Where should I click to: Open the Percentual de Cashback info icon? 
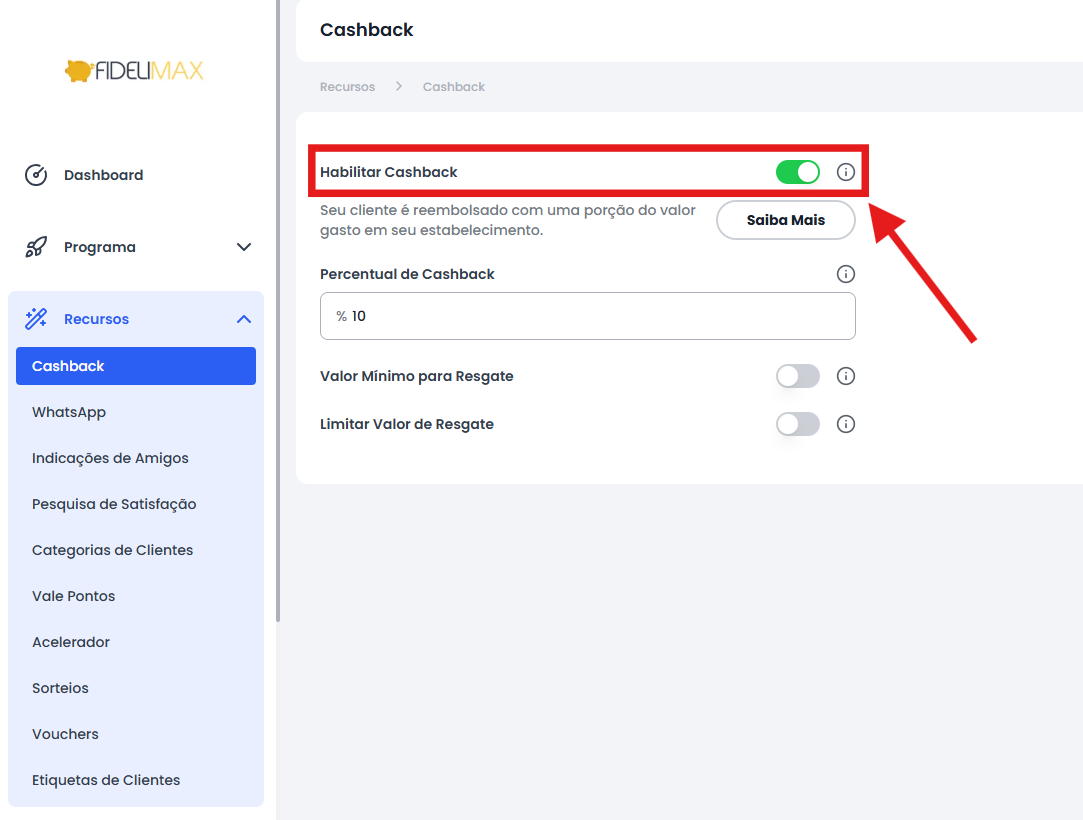pos(845,274)
